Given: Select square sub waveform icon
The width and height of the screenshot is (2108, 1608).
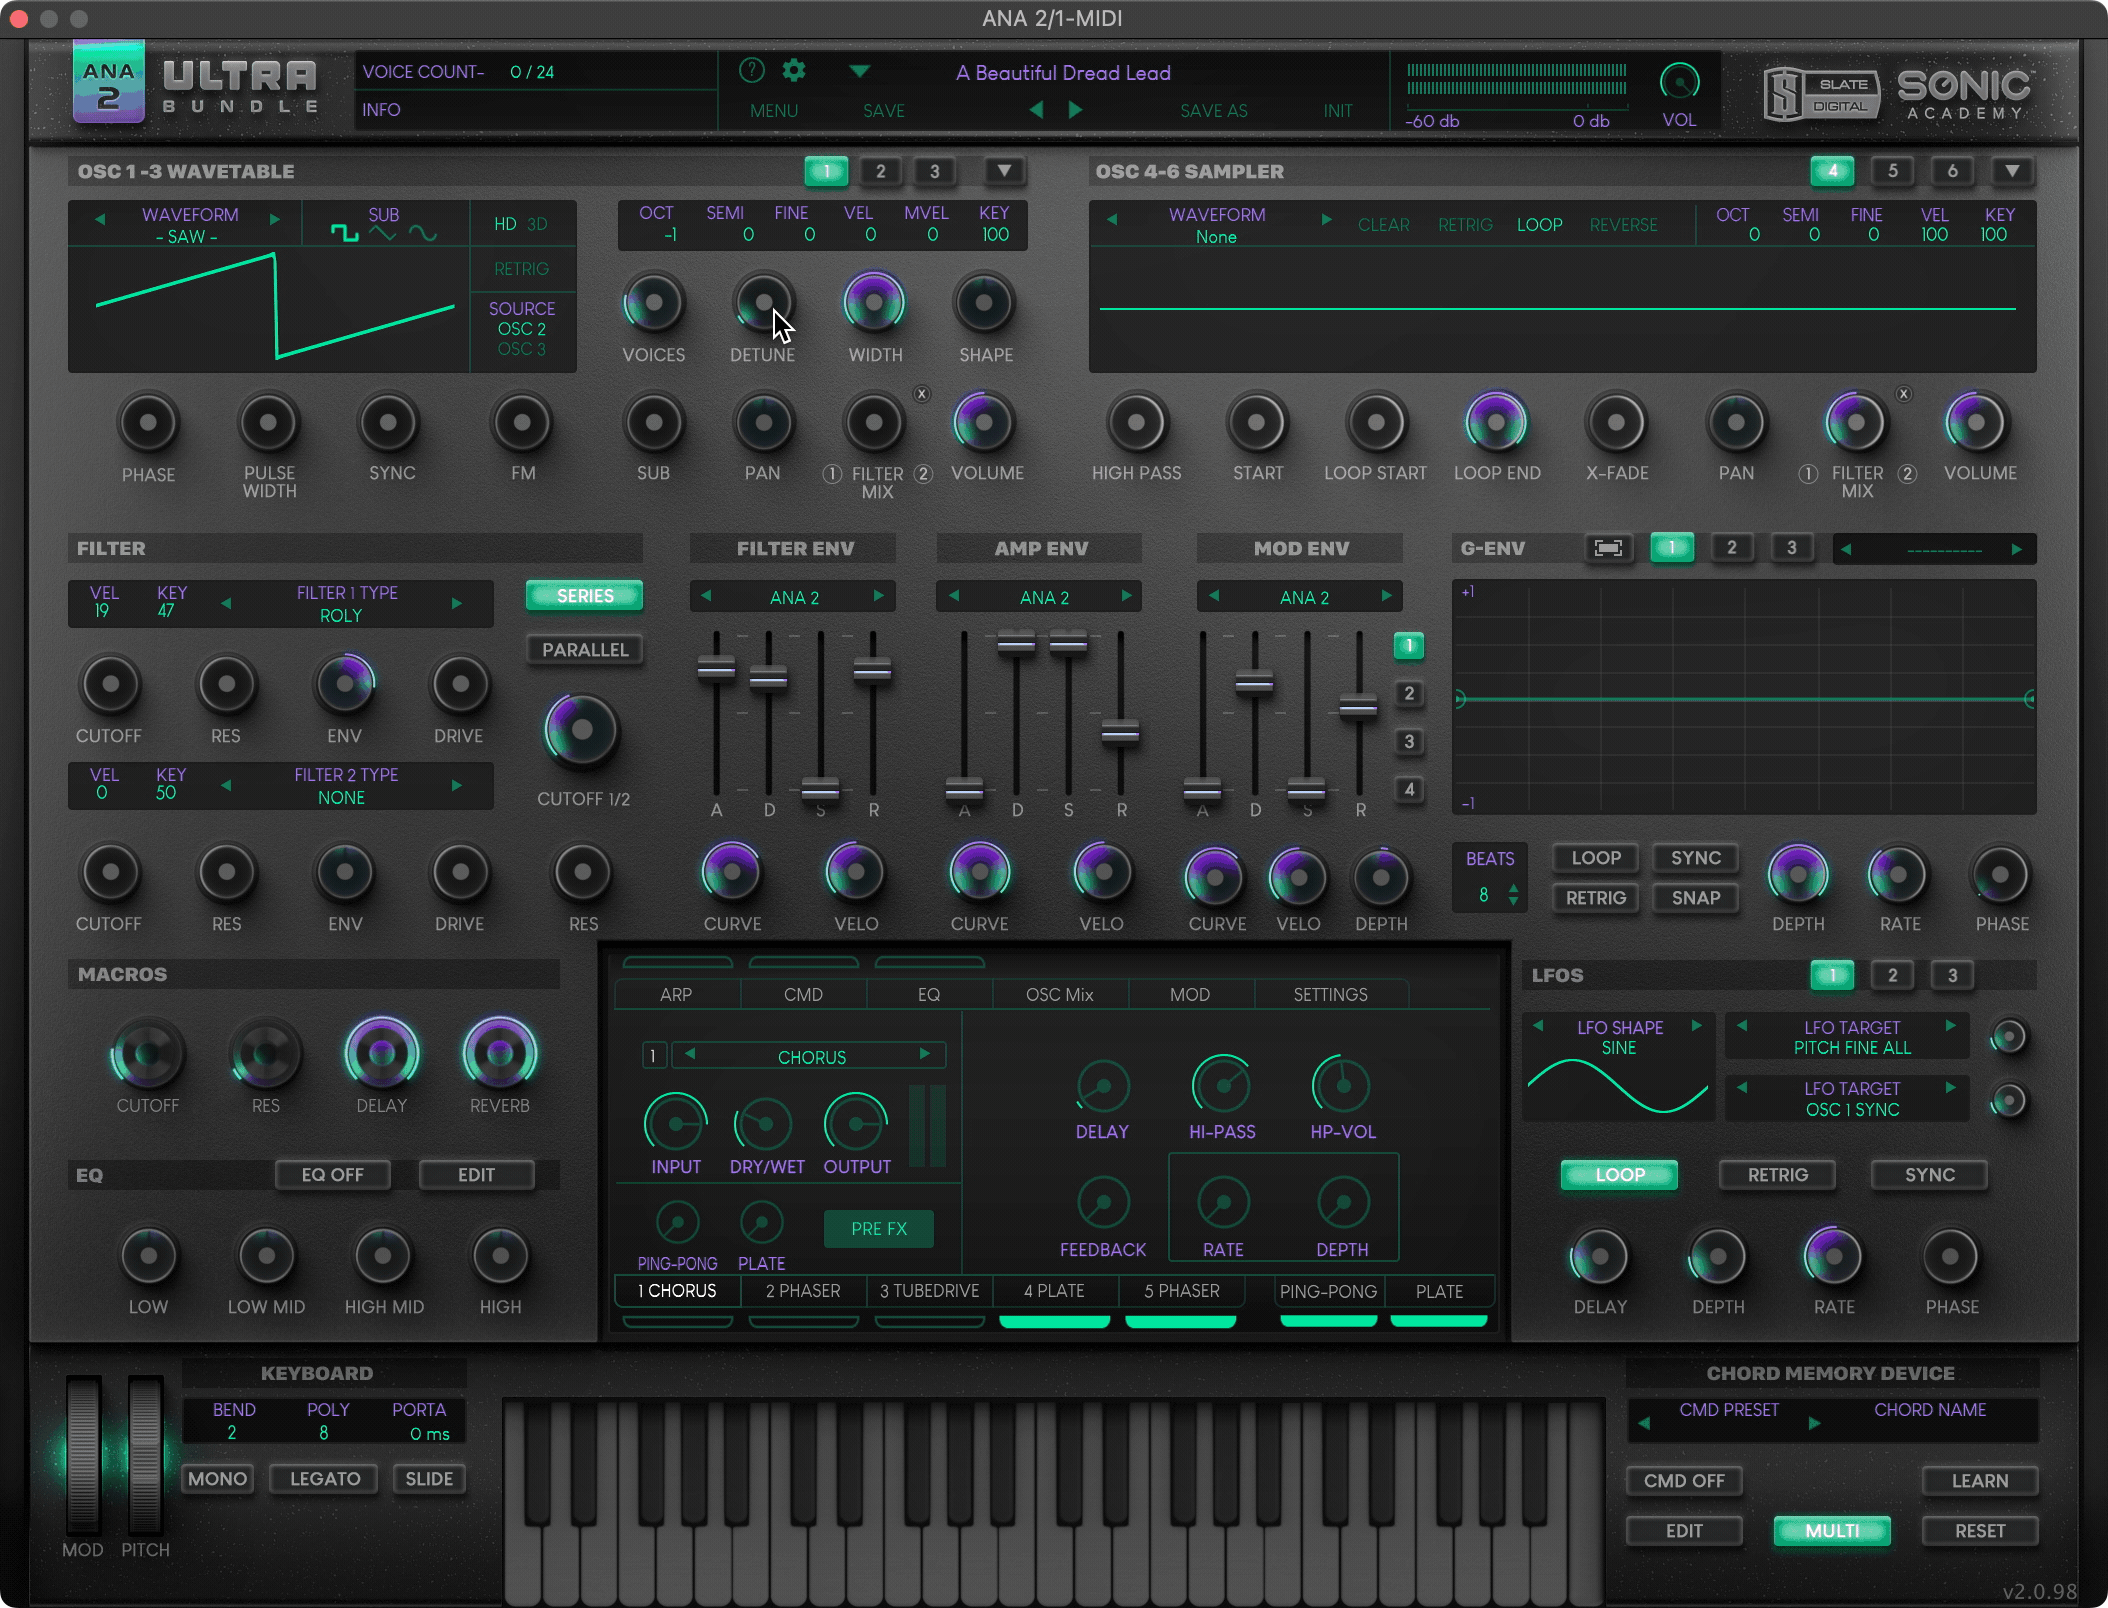Looking at the screenshot, I should point(344,233).
